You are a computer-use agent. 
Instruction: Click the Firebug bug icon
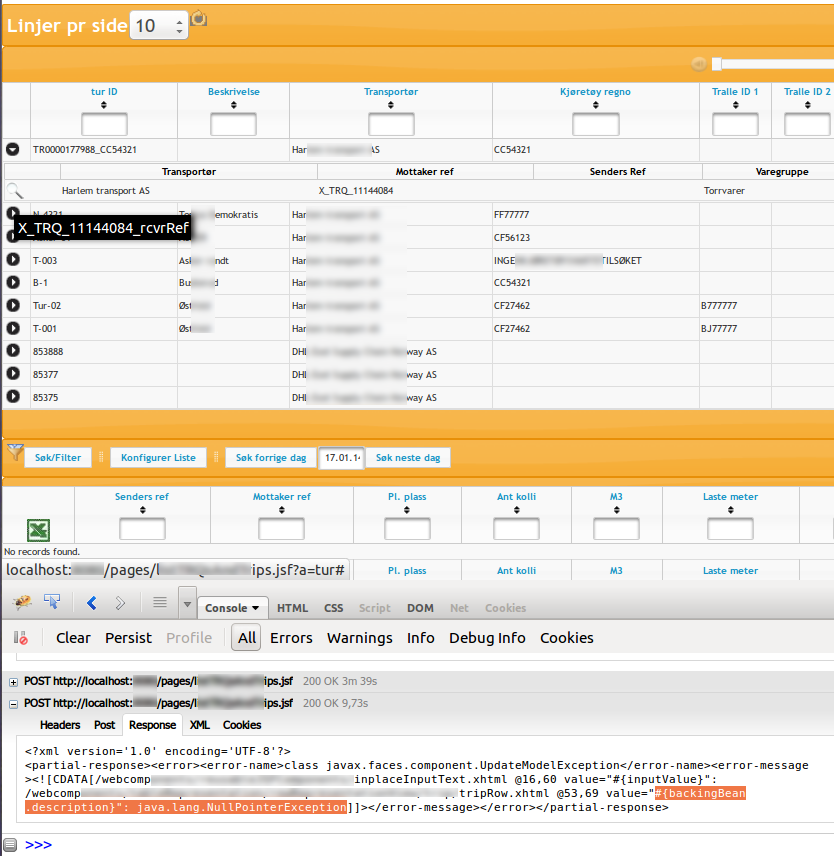point(23,600)
